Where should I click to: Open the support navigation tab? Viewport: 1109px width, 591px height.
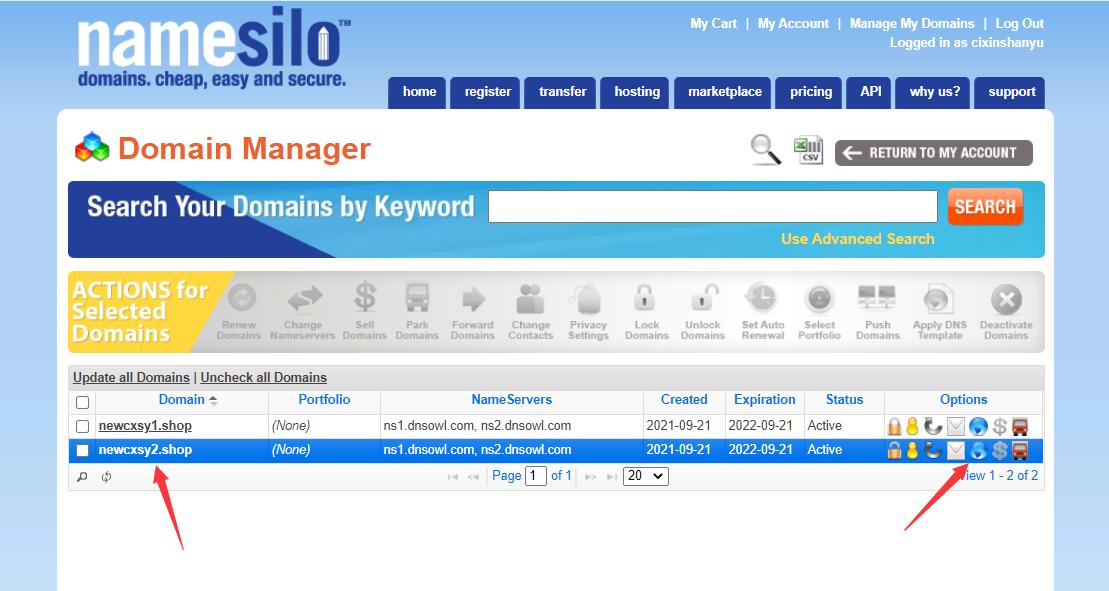[1010, 93]
